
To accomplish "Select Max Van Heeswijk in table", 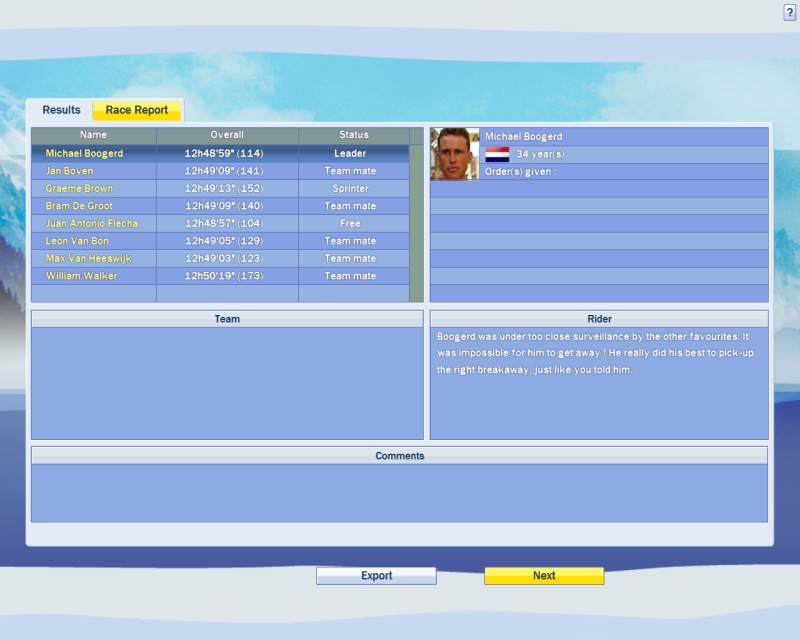I will pos(88,258).
